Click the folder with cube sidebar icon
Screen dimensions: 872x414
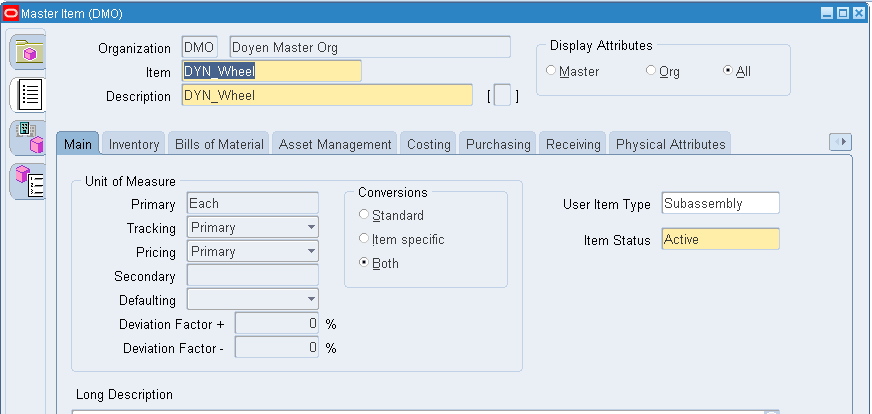pos(28,51)
